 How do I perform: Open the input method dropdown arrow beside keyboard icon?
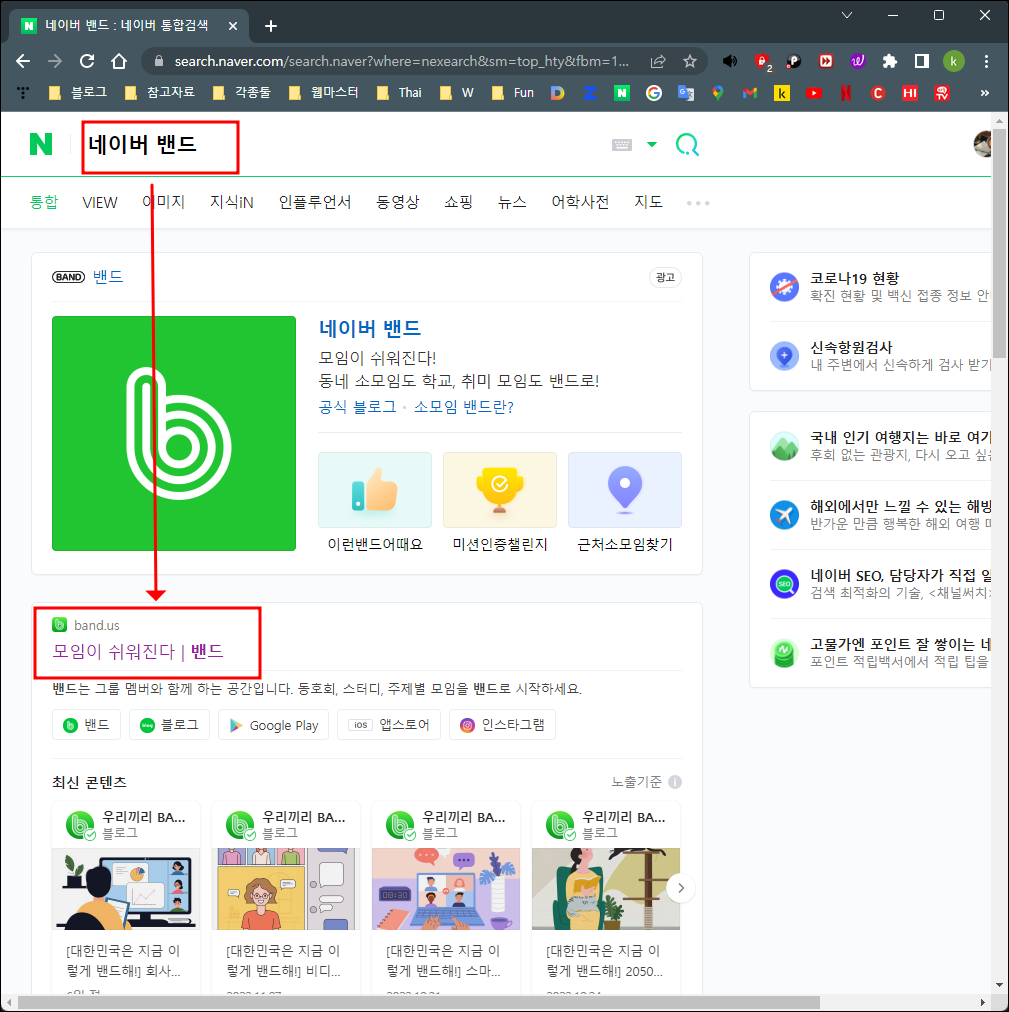[651, 144]
